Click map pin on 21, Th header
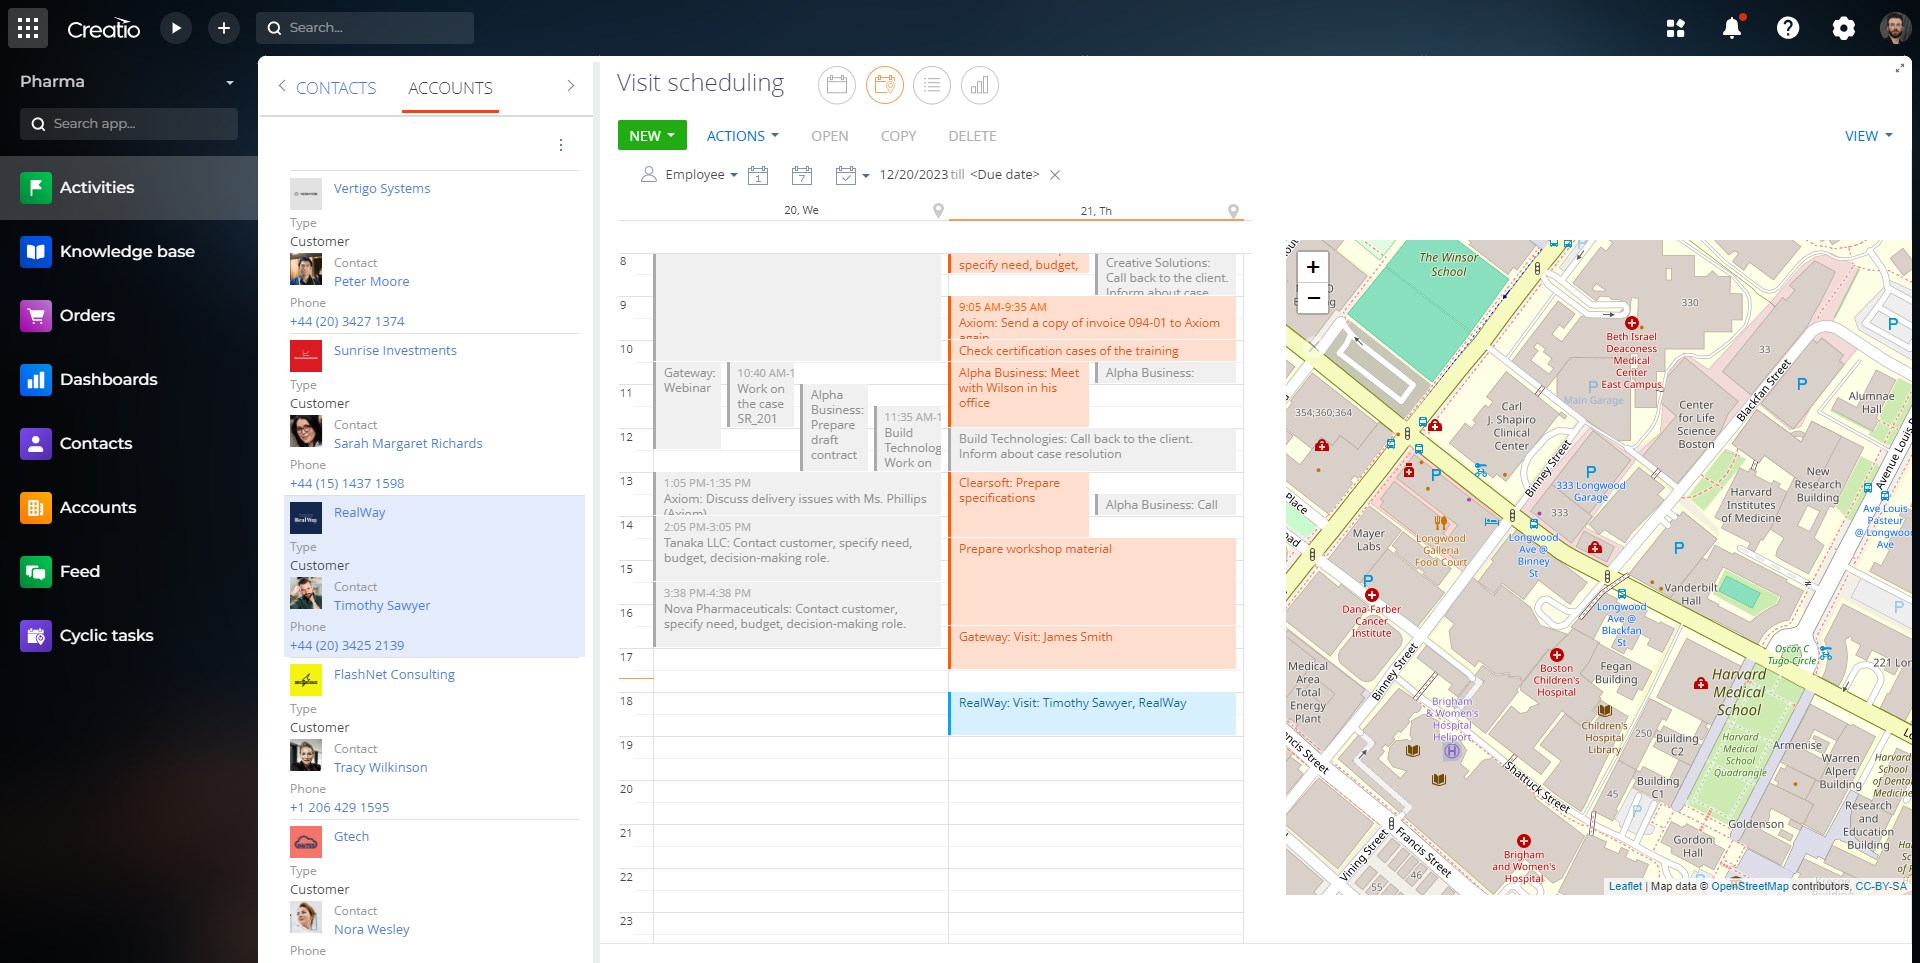This screenshot has width=1920, height=963. click(1233, 211)
